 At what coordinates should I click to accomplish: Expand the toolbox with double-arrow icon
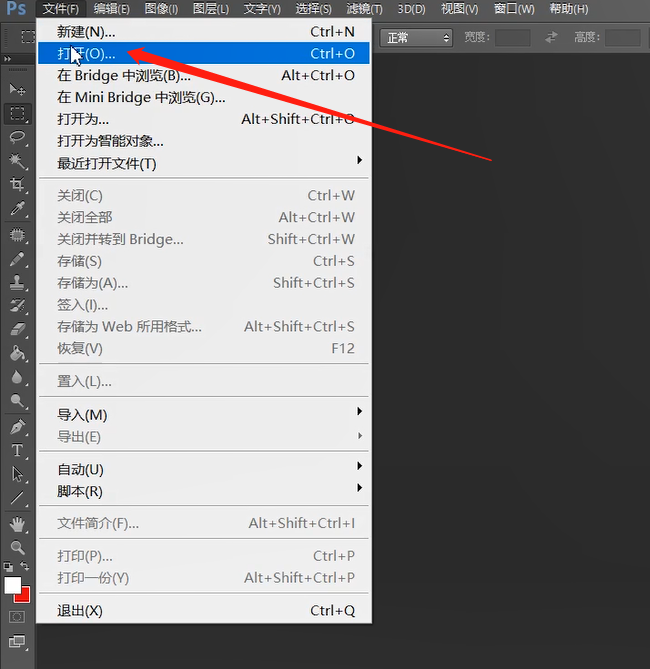(7, 58)
